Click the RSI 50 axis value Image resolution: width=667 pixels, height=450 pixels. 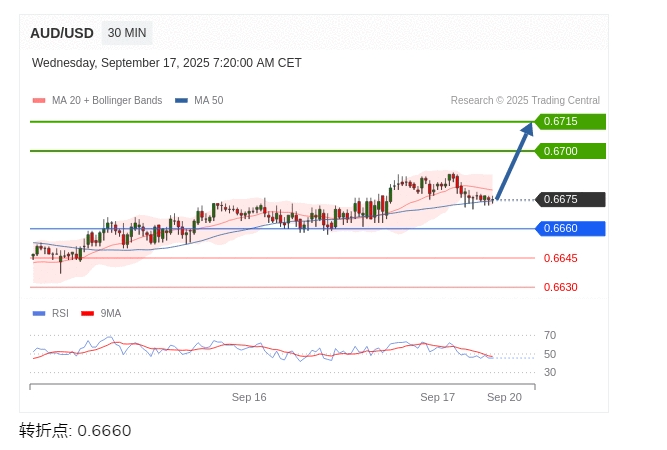pos(550,354)
